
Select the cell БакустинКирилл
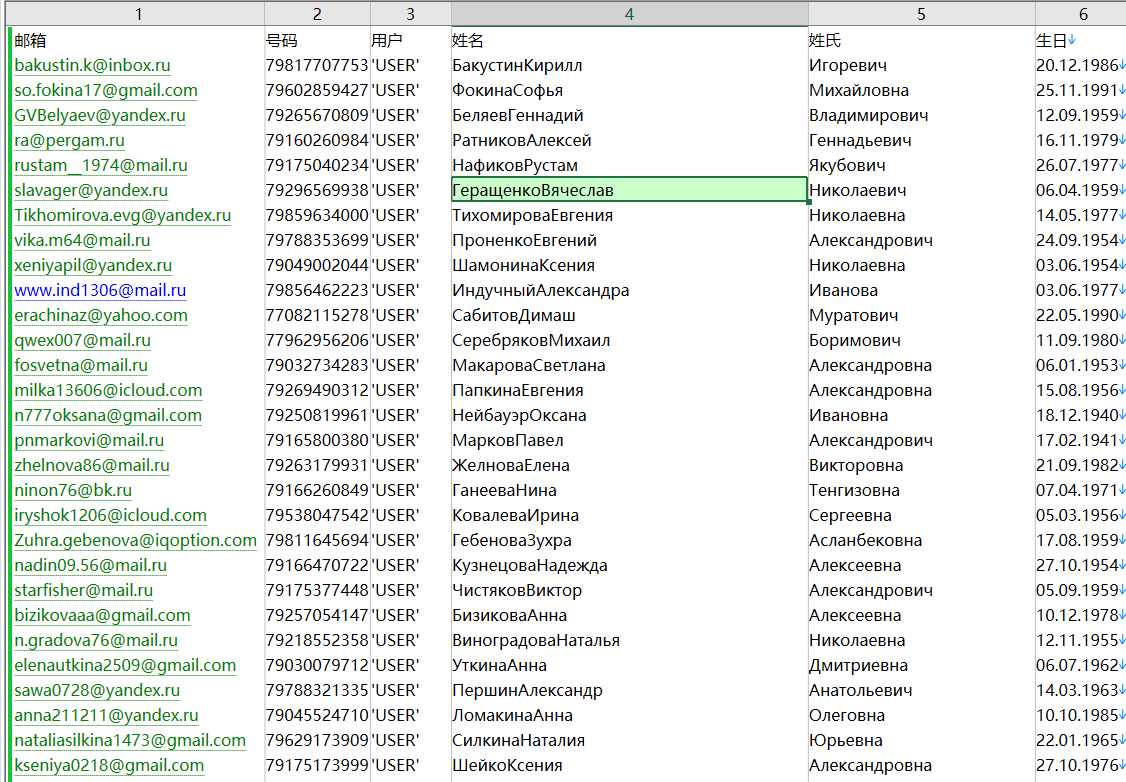point(629,65)
